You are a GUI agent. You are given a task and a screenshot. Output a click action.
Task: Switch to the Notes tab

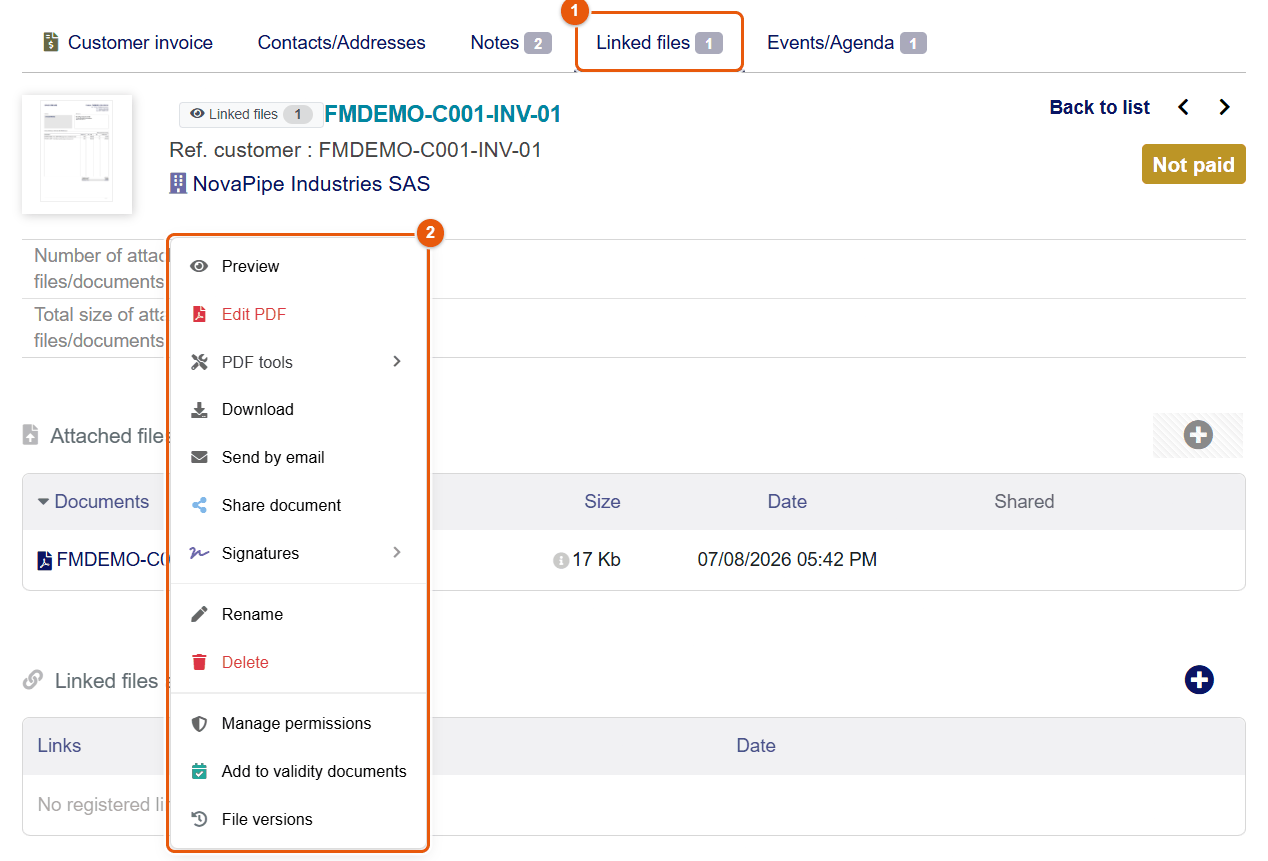(511, 42)
